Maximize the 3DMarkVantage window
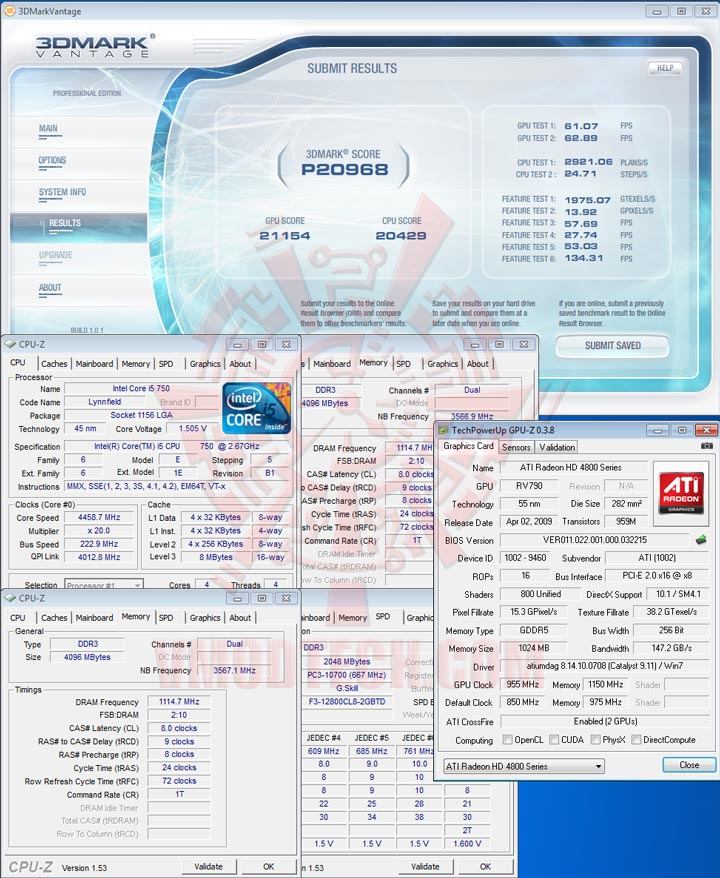 [681, 11]
